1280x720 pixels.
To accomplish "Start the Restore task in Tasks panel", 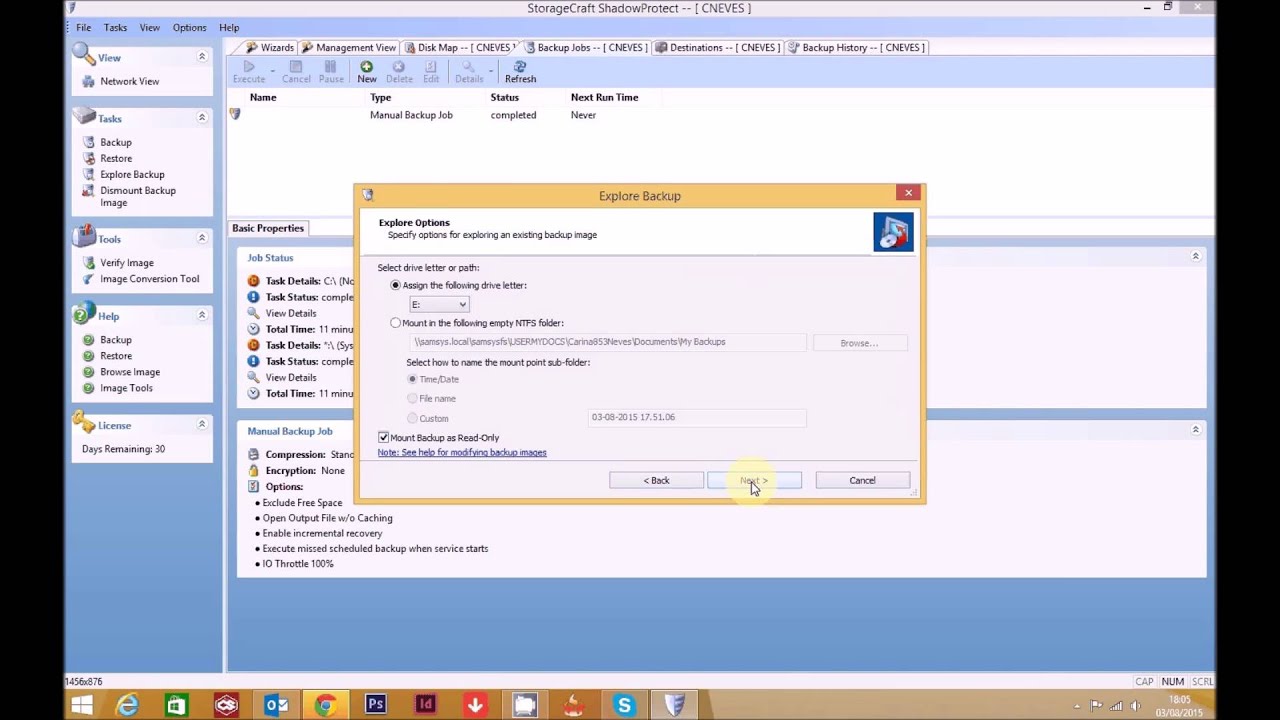I will [115, 159].
